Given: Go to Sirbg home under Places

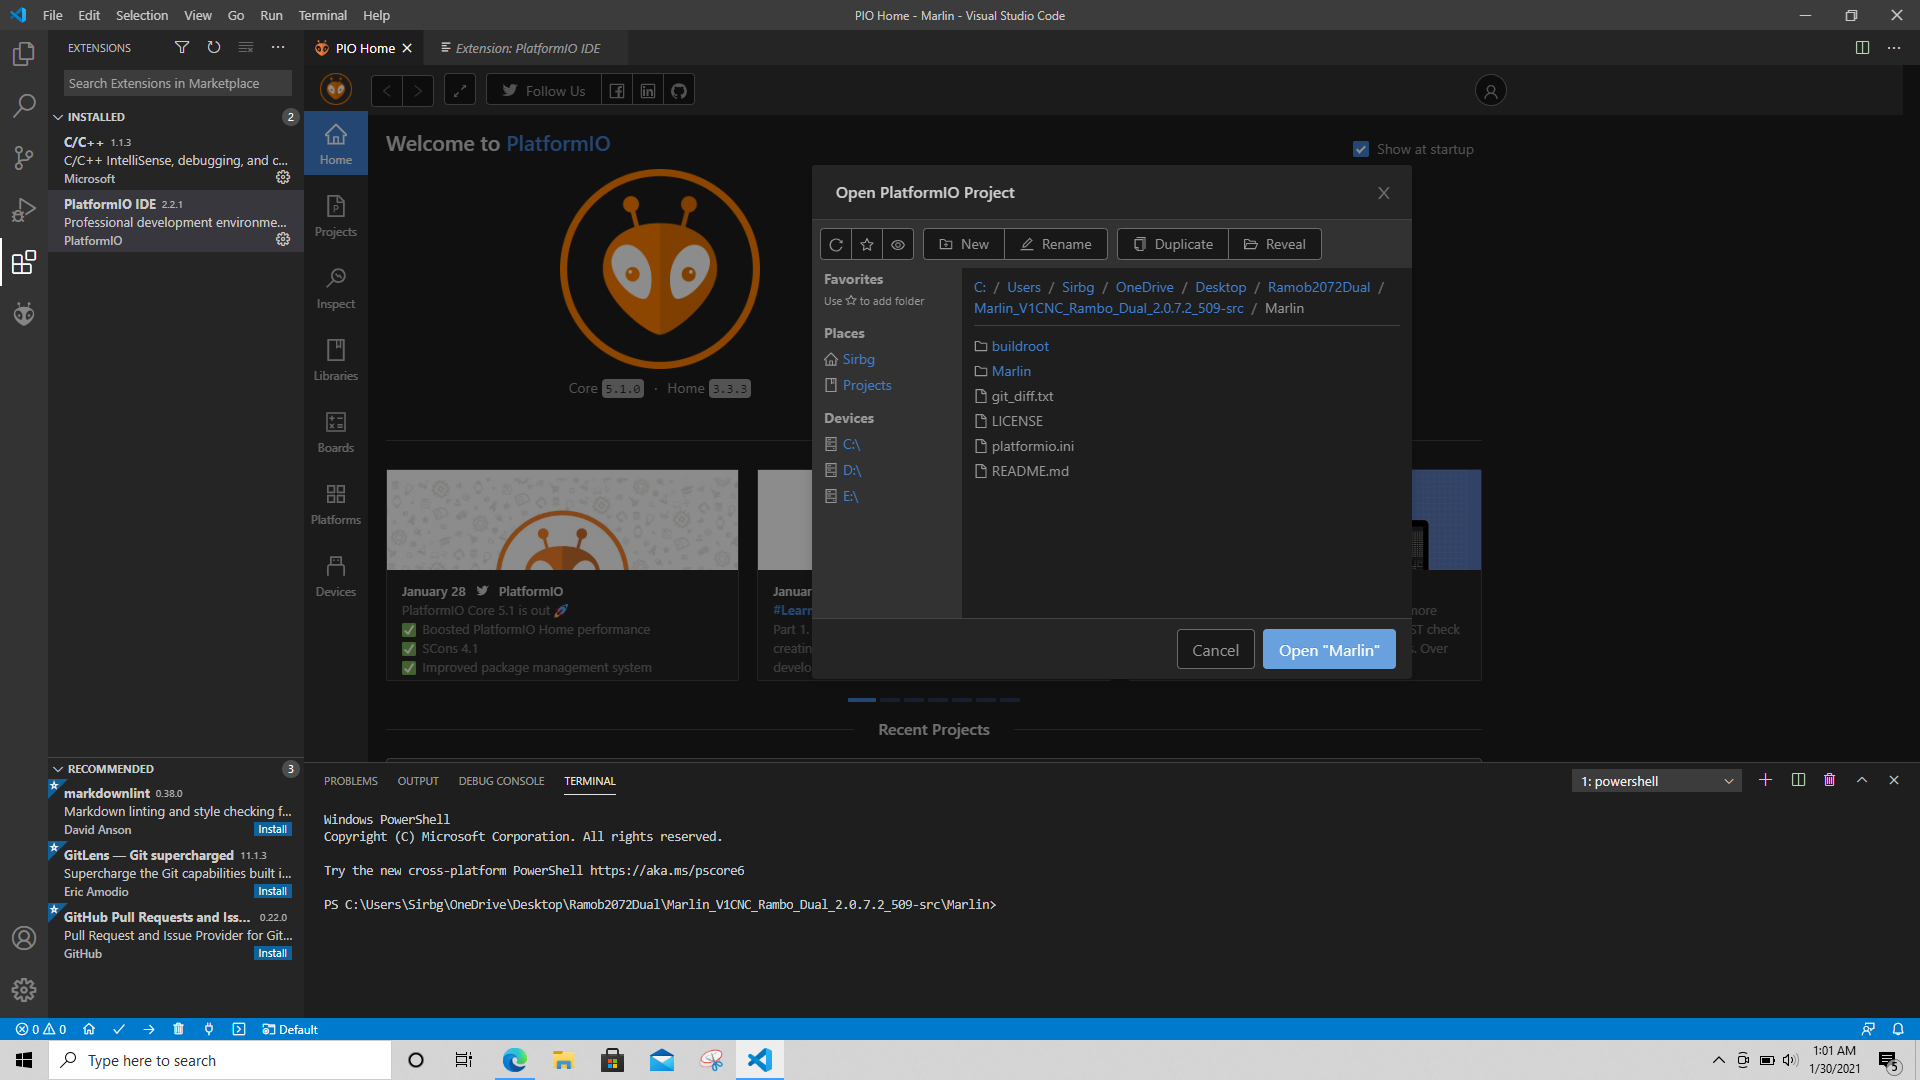Looking at the screenshot, I should [x=858, y=359].
